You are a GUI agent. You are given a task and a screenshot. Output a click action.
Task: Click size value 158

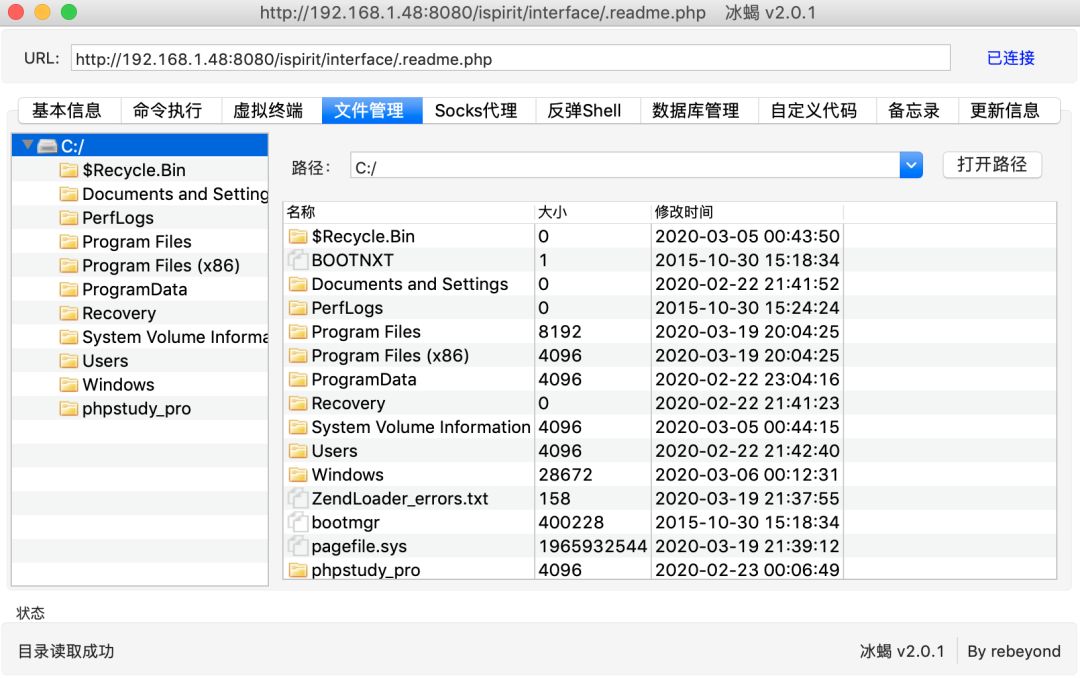[x=554, y=499]
